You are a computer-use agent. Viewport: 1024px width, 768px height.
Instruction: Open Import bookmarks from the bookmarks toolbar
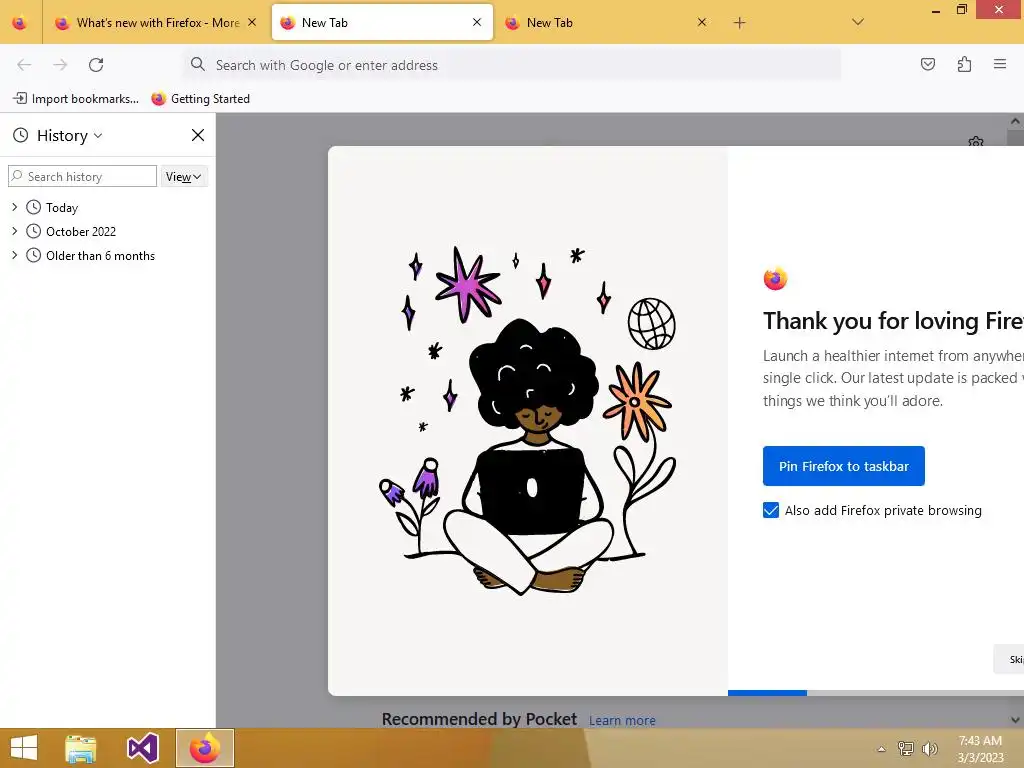point(76,99)
